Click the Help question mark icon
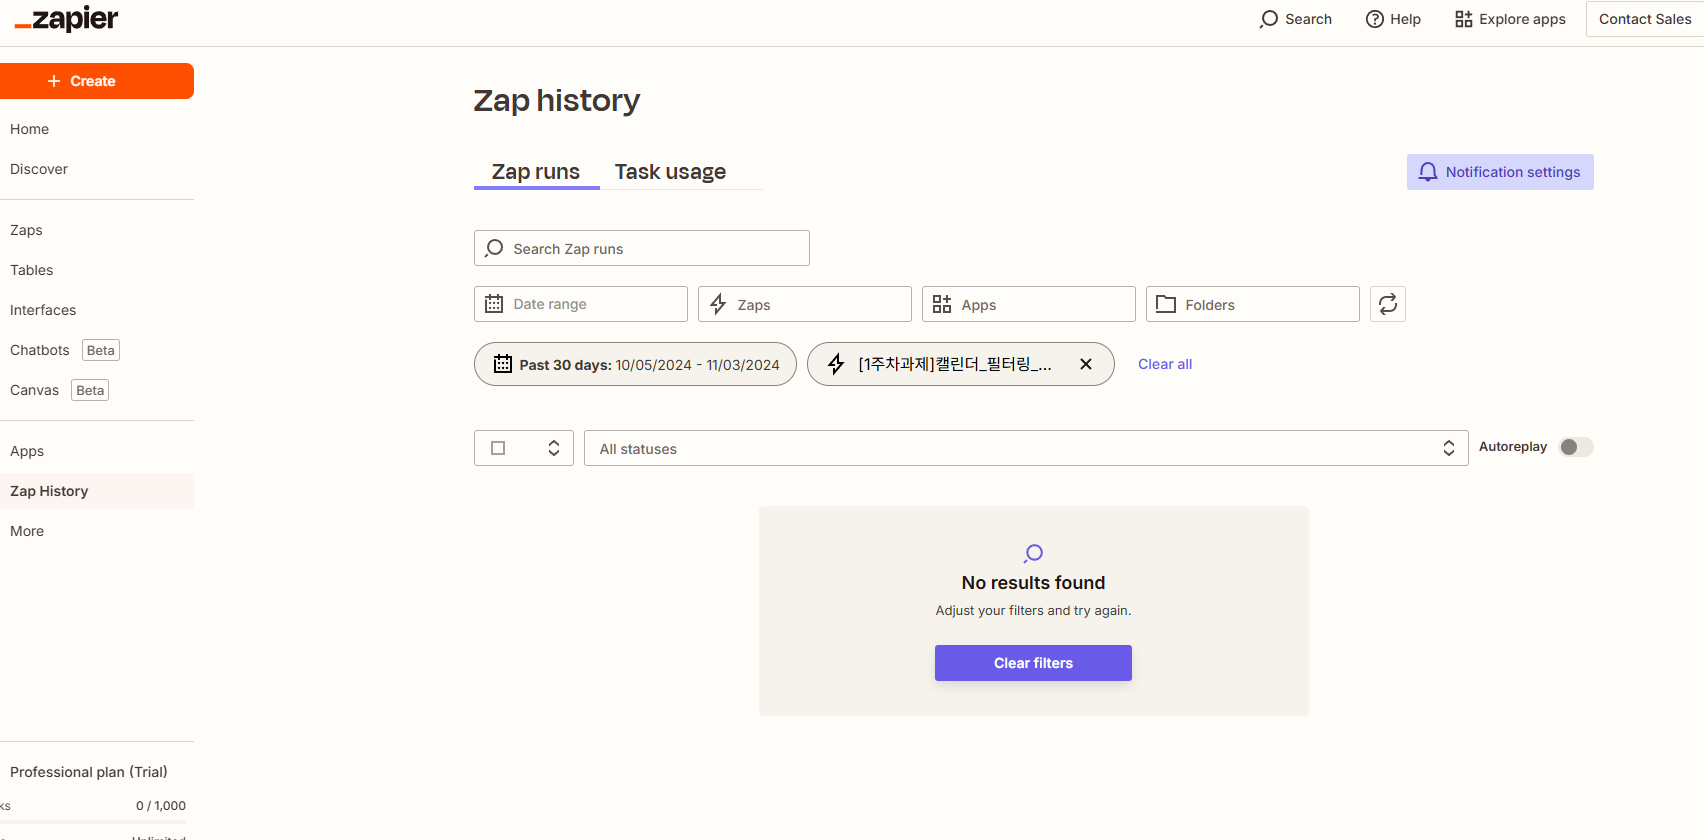1704x840 pixels. click(x=1375, y=19)
